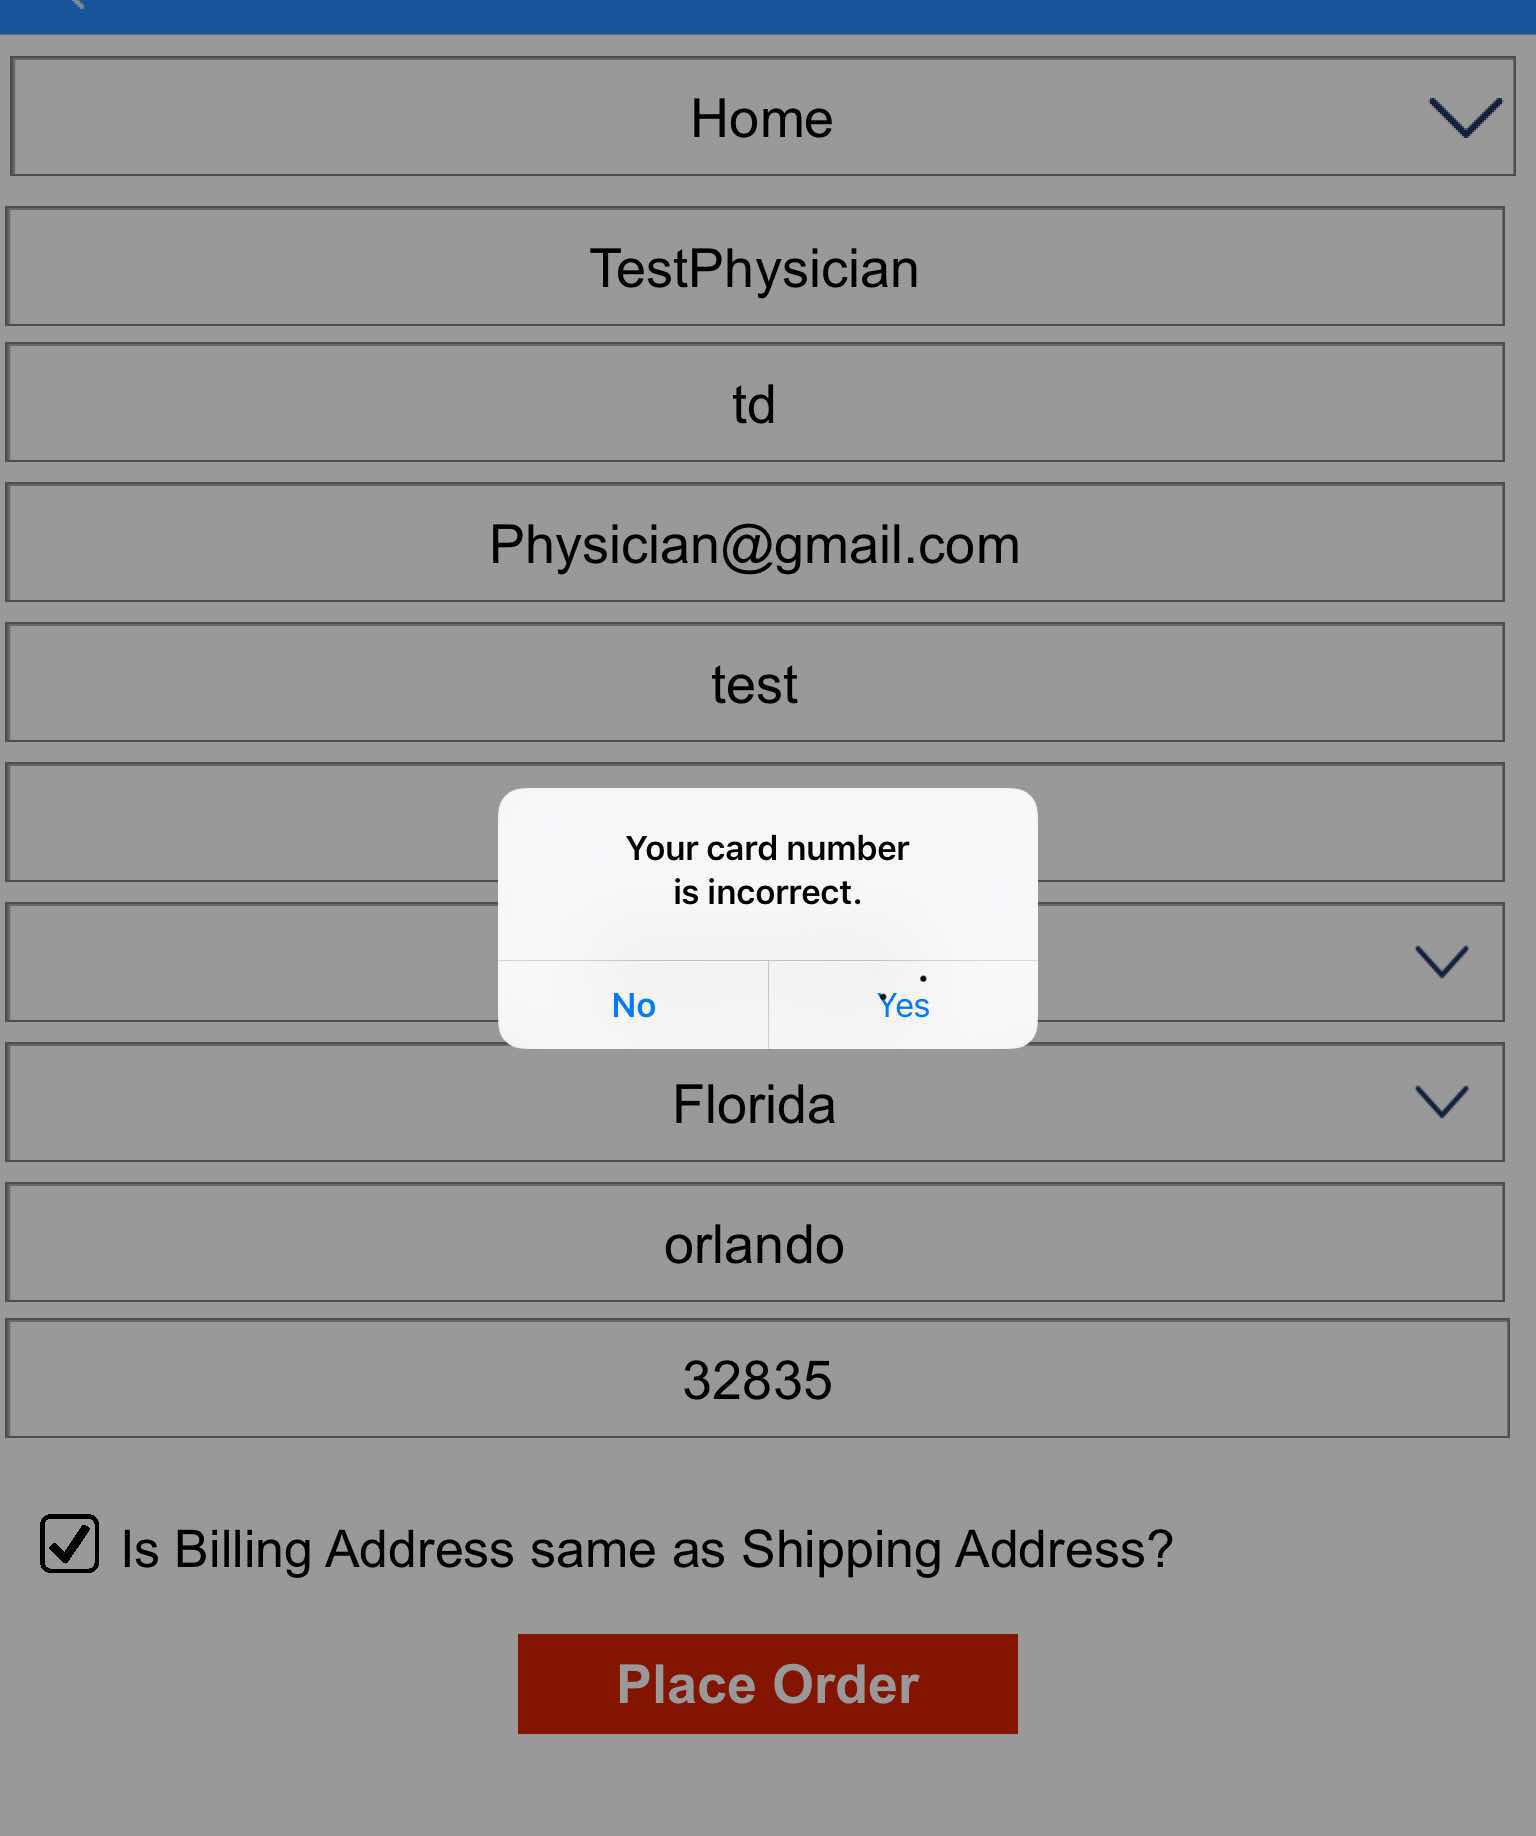
Task: Select the field containing 'td'
Action: click(754, 404)
